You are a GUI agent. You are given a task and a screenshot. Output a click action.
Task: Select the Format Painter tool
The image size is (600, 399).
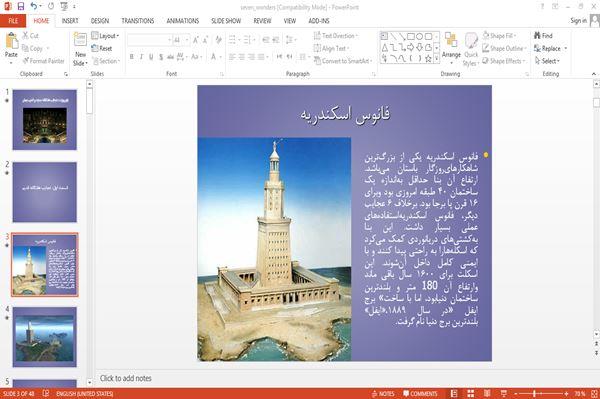point(43,61)
